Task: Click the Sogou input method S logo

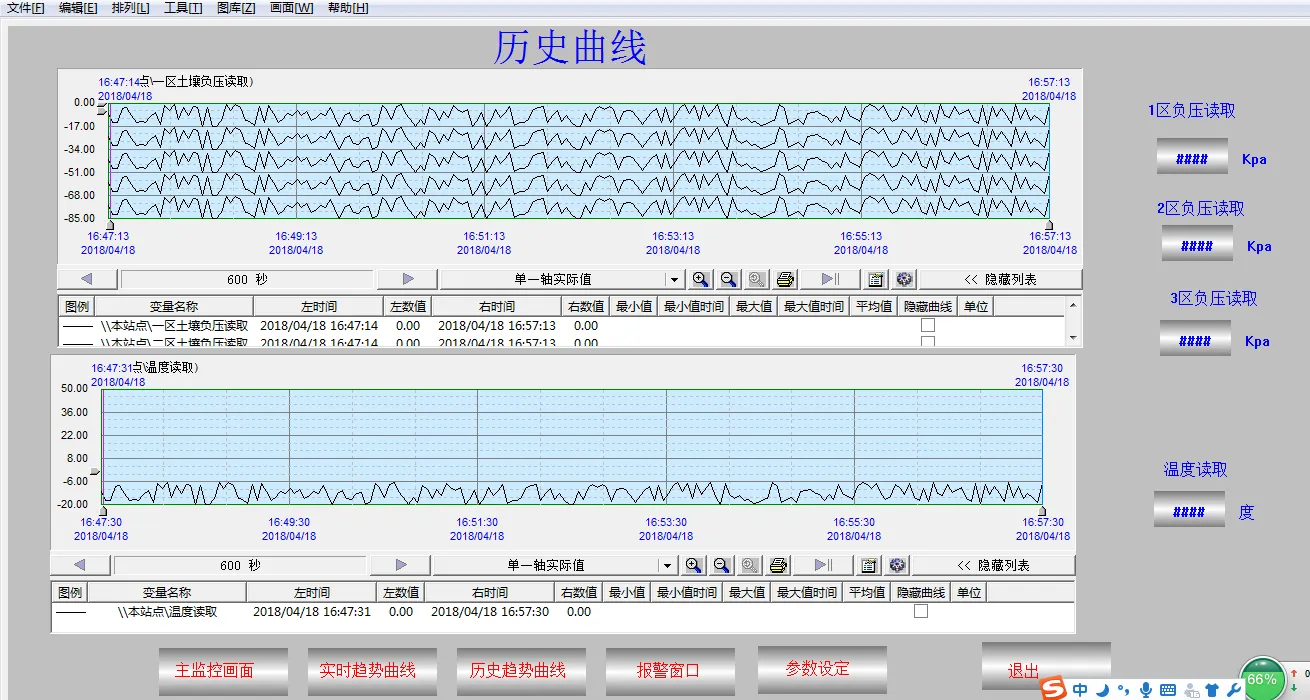Action: (x=1052, y=688)
